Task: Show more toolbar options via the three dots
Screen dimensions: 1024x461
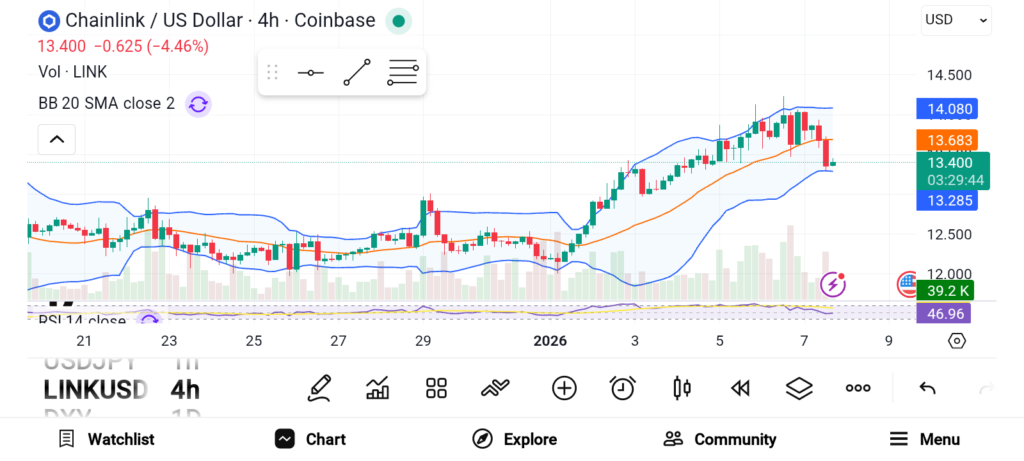Action: click(857, 389)
